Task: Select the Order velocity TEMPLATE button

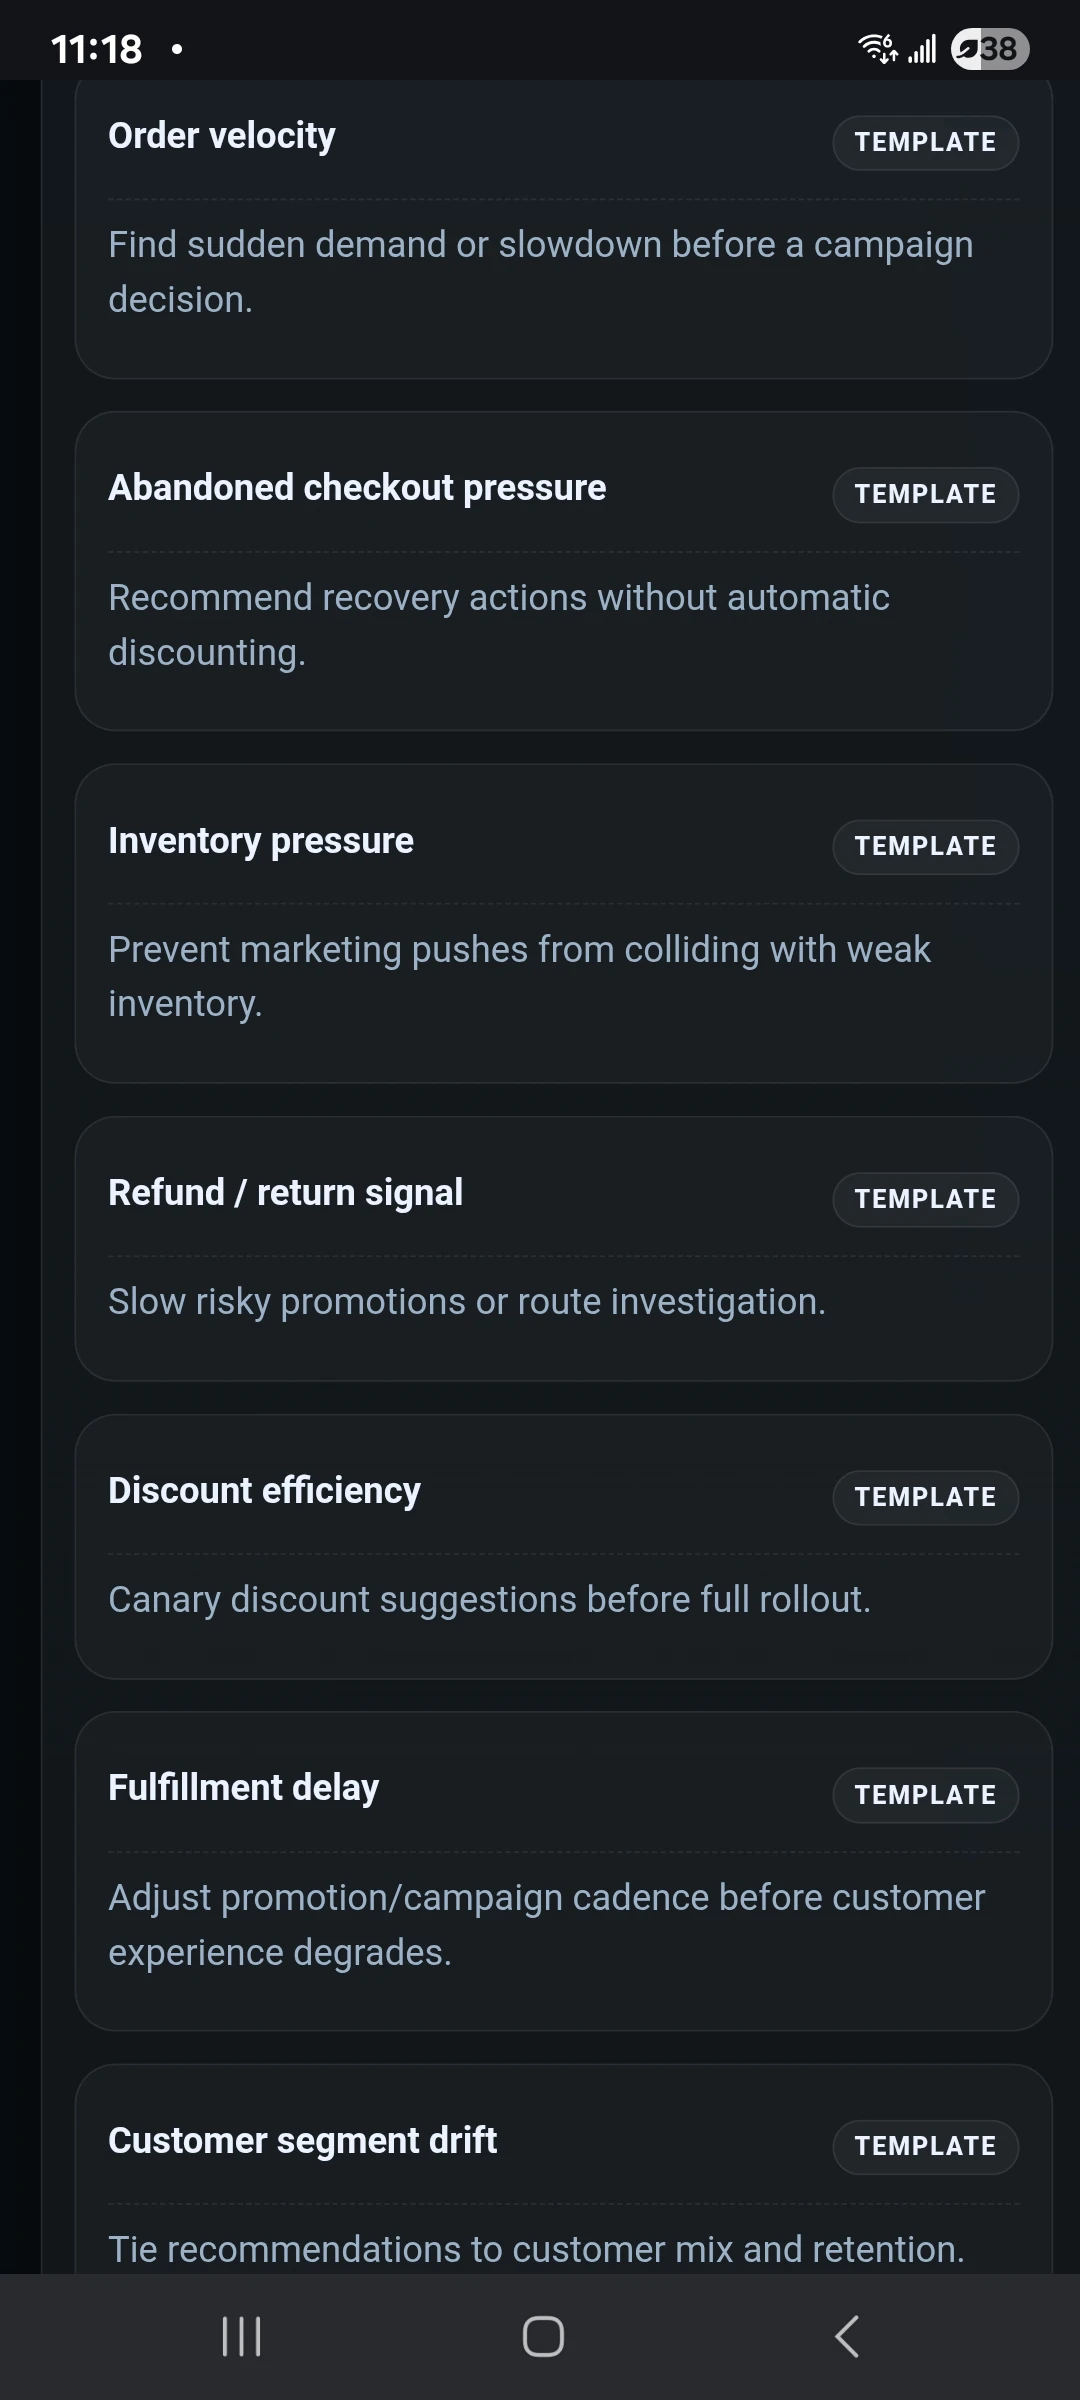Action: click(x=924, y=142)
